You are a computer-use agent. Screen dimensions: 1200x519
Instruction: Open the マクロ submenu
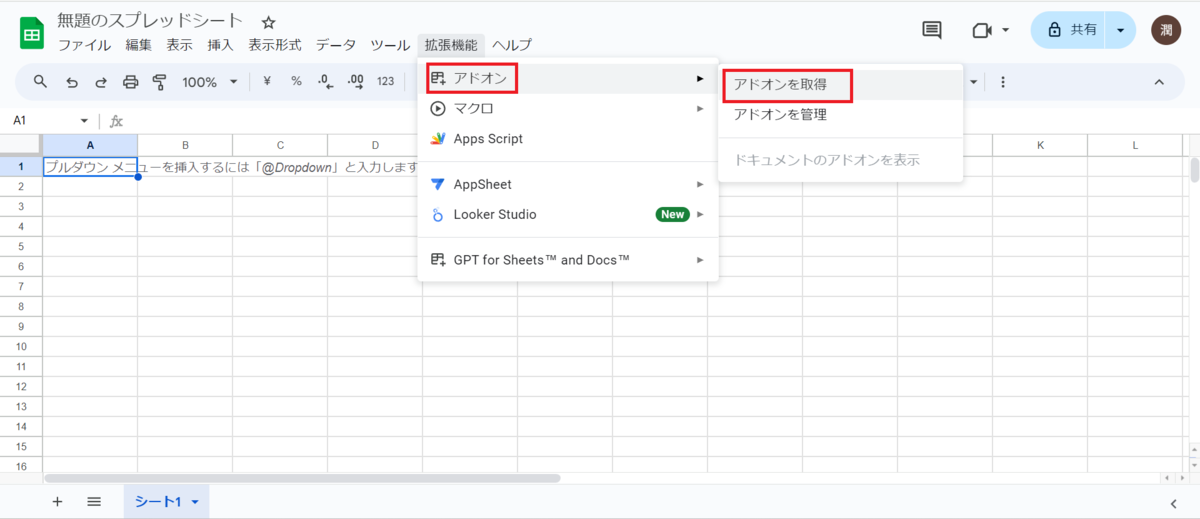568,108
